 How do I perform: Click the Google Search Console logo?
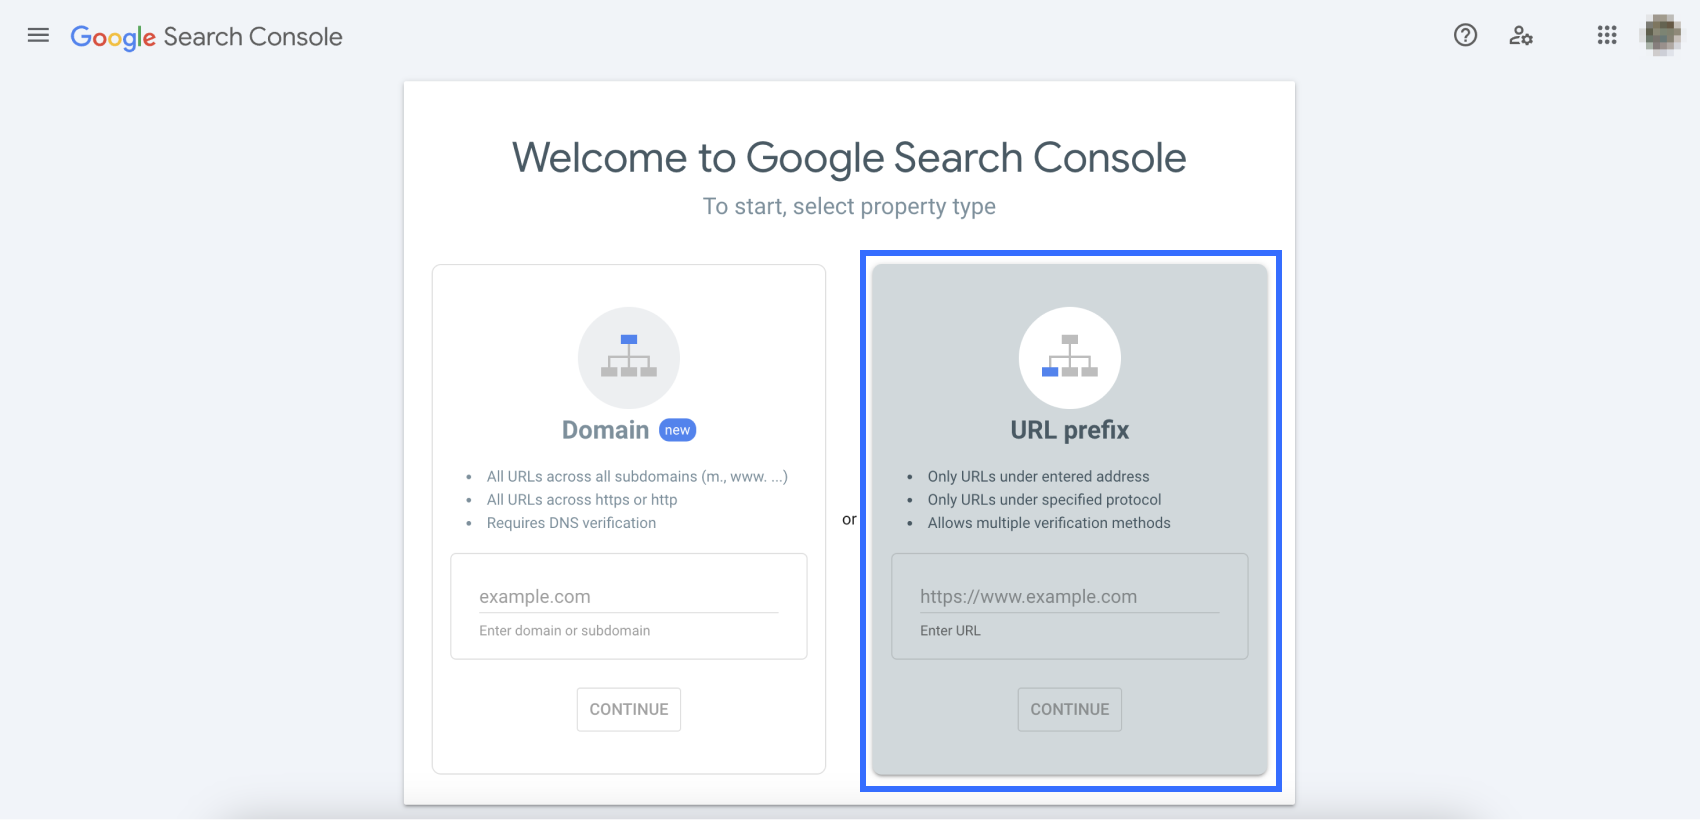click(206, 37)
